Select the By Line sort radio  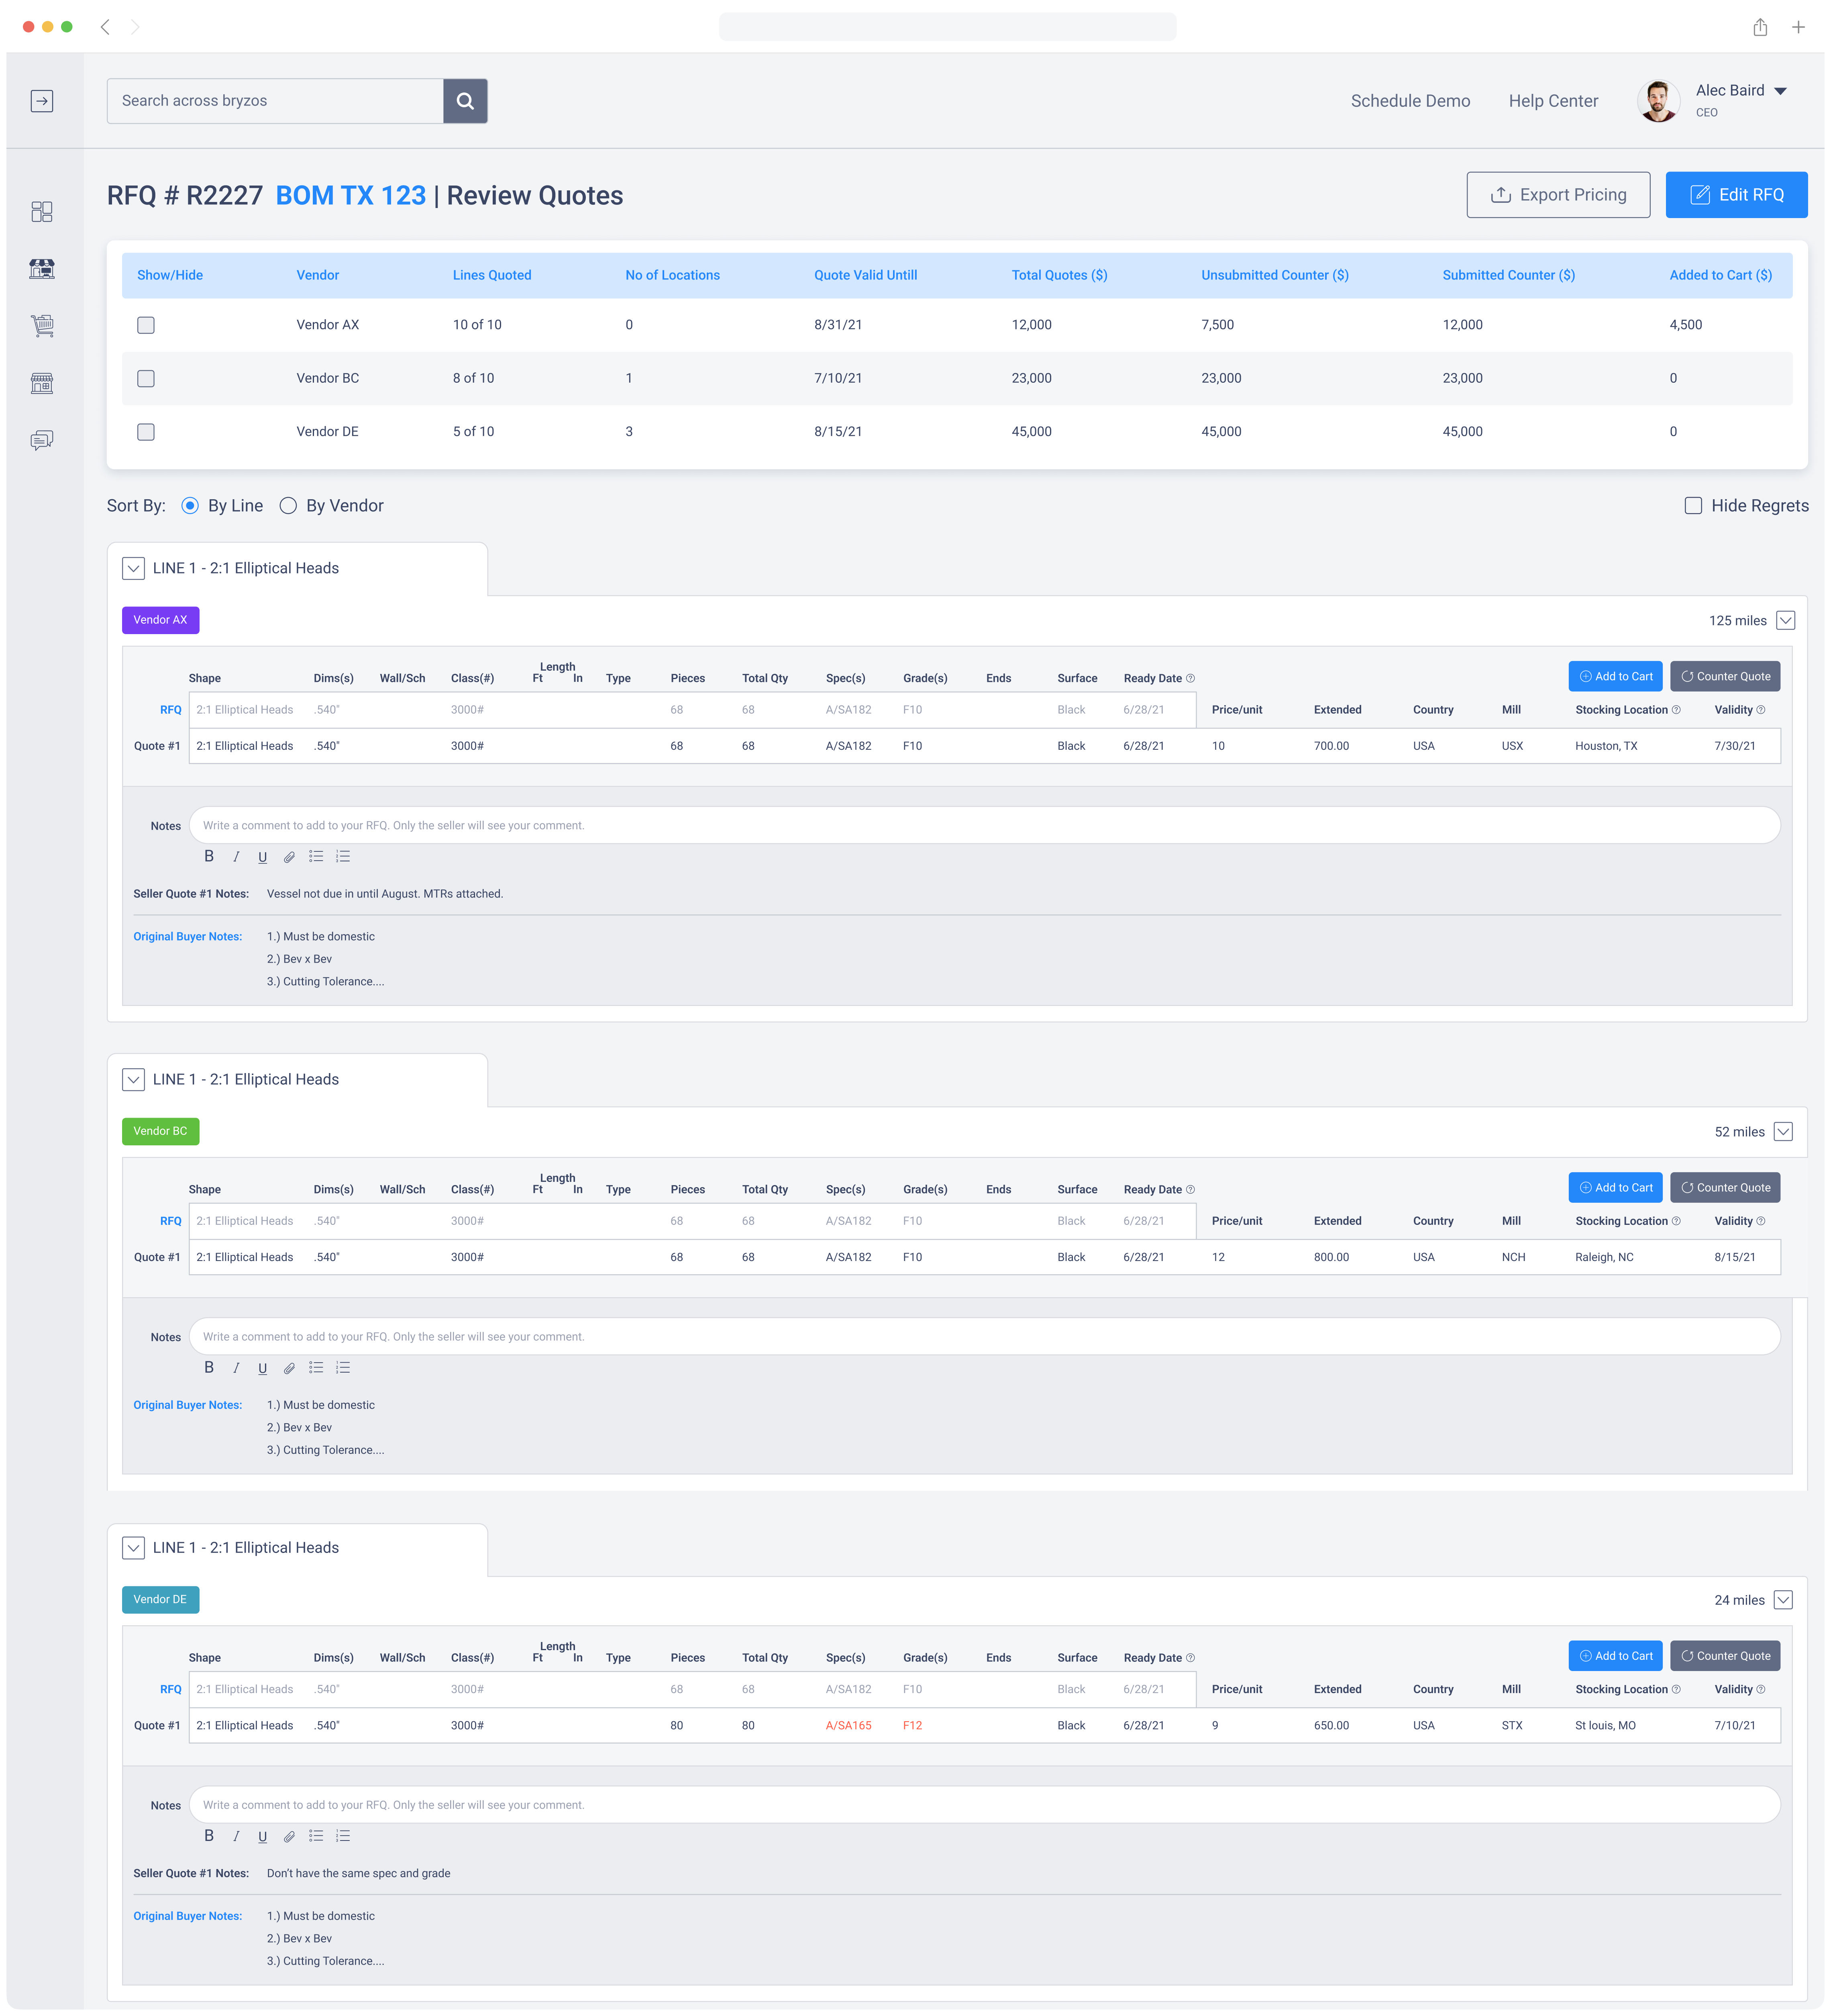(190, 506)
